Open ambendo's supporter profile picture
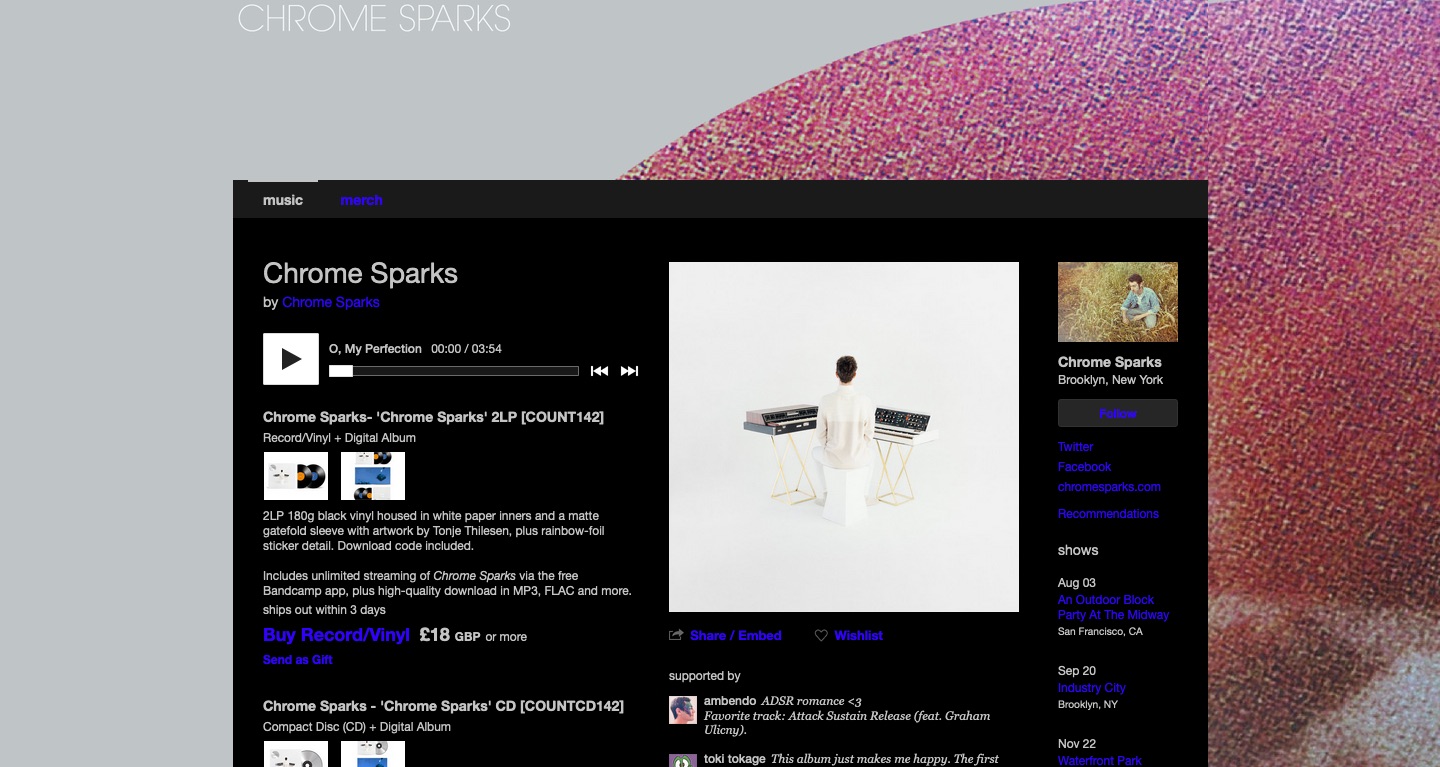Screen dimensions: 1440x767 [x=682, y=709]
